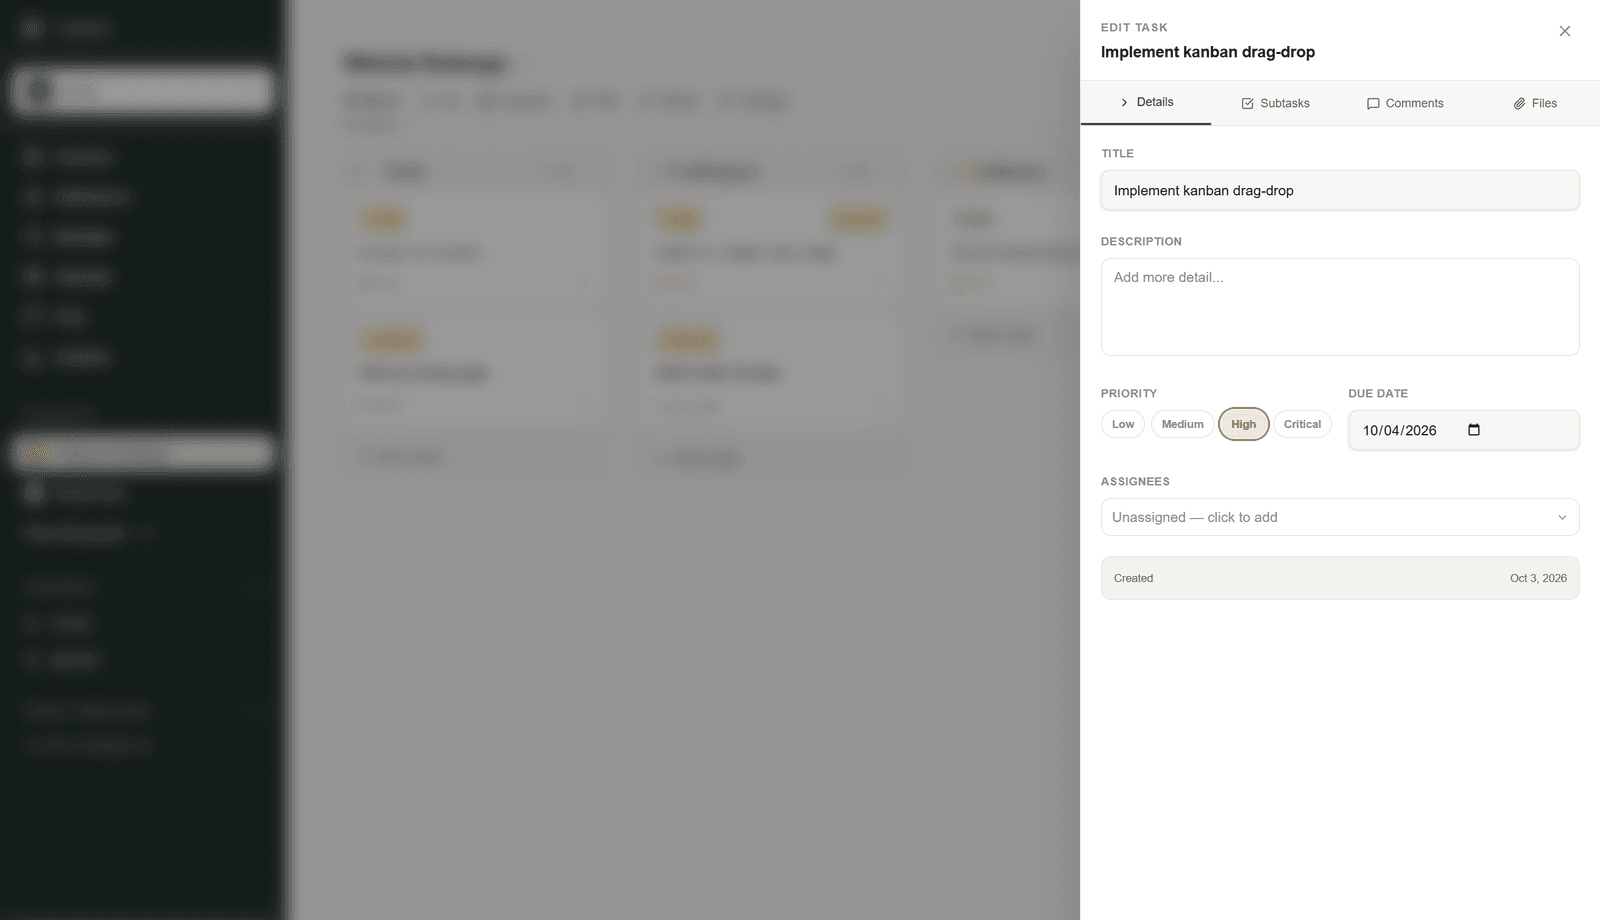Click the bold panel heading 'Implement kanban drag-drop'
This screenshot has height=920, width=1600.
[1208, 52]
